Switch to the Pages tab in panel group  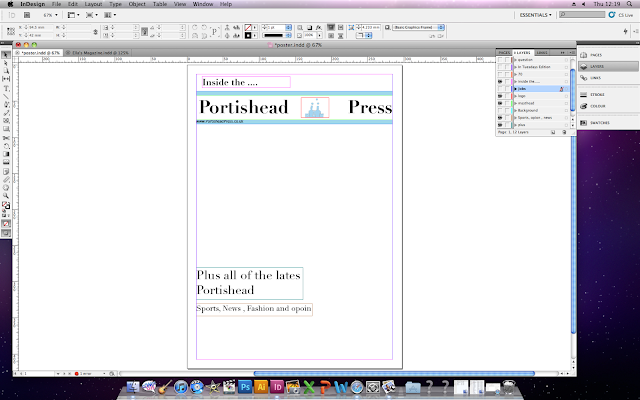tap(504, 53)
